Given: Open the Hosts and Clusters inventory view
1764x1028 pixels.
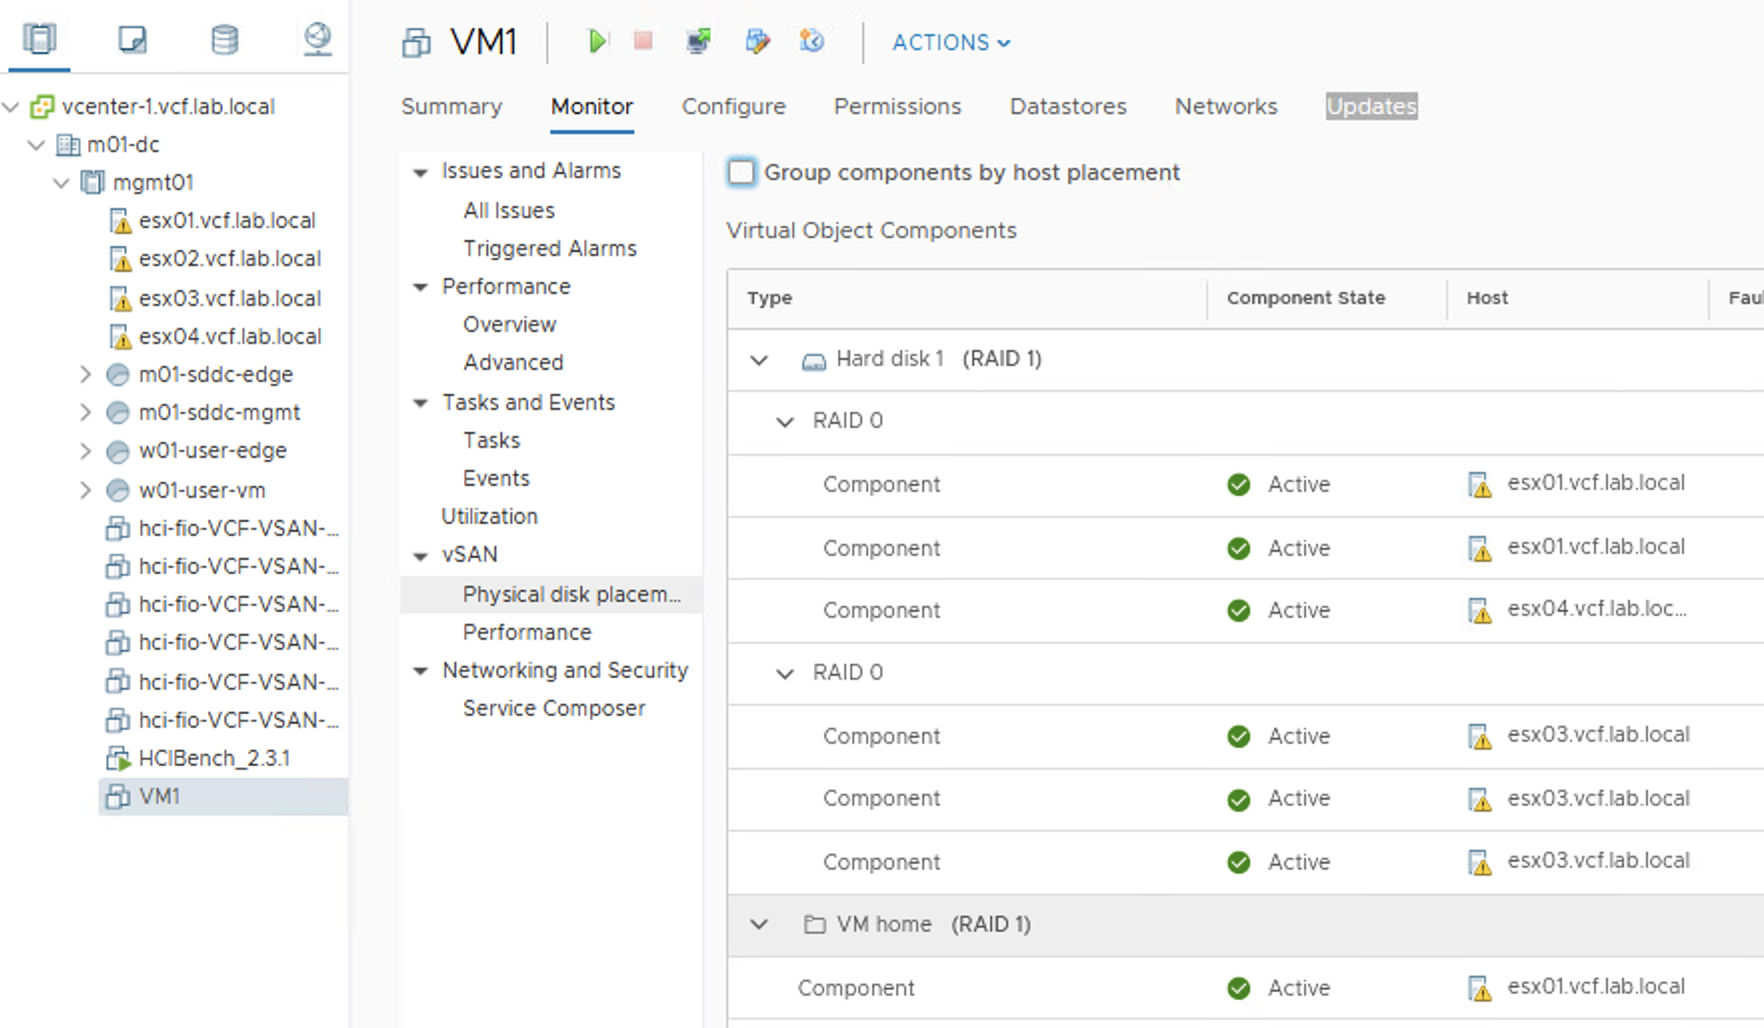Looking at the screenshot, I should pyautogui.click(x=40, y=39).
